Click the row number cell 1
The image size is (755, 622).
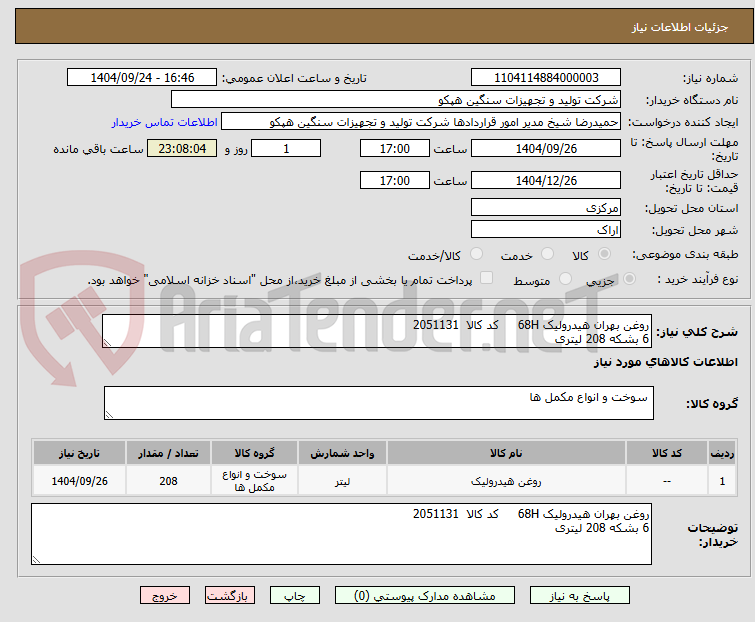point(722,481)
